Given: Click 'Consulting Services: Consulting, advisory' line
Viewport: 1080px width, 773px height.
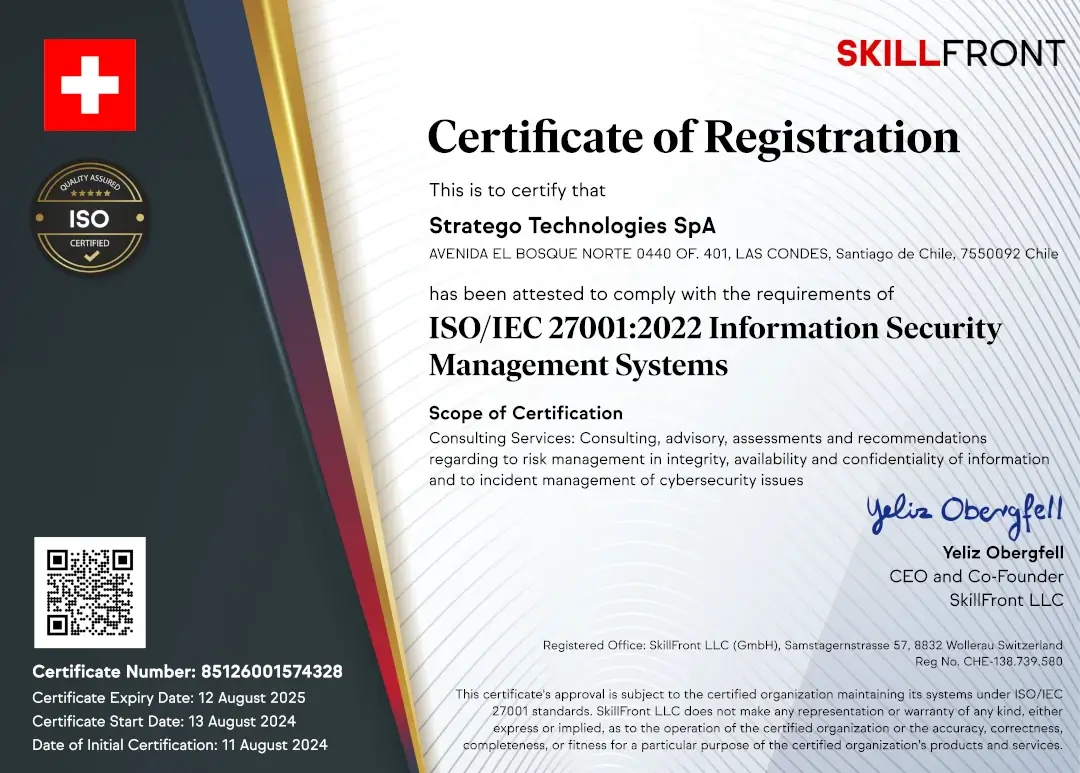Looking at the screenshot, I should point(708,438).
